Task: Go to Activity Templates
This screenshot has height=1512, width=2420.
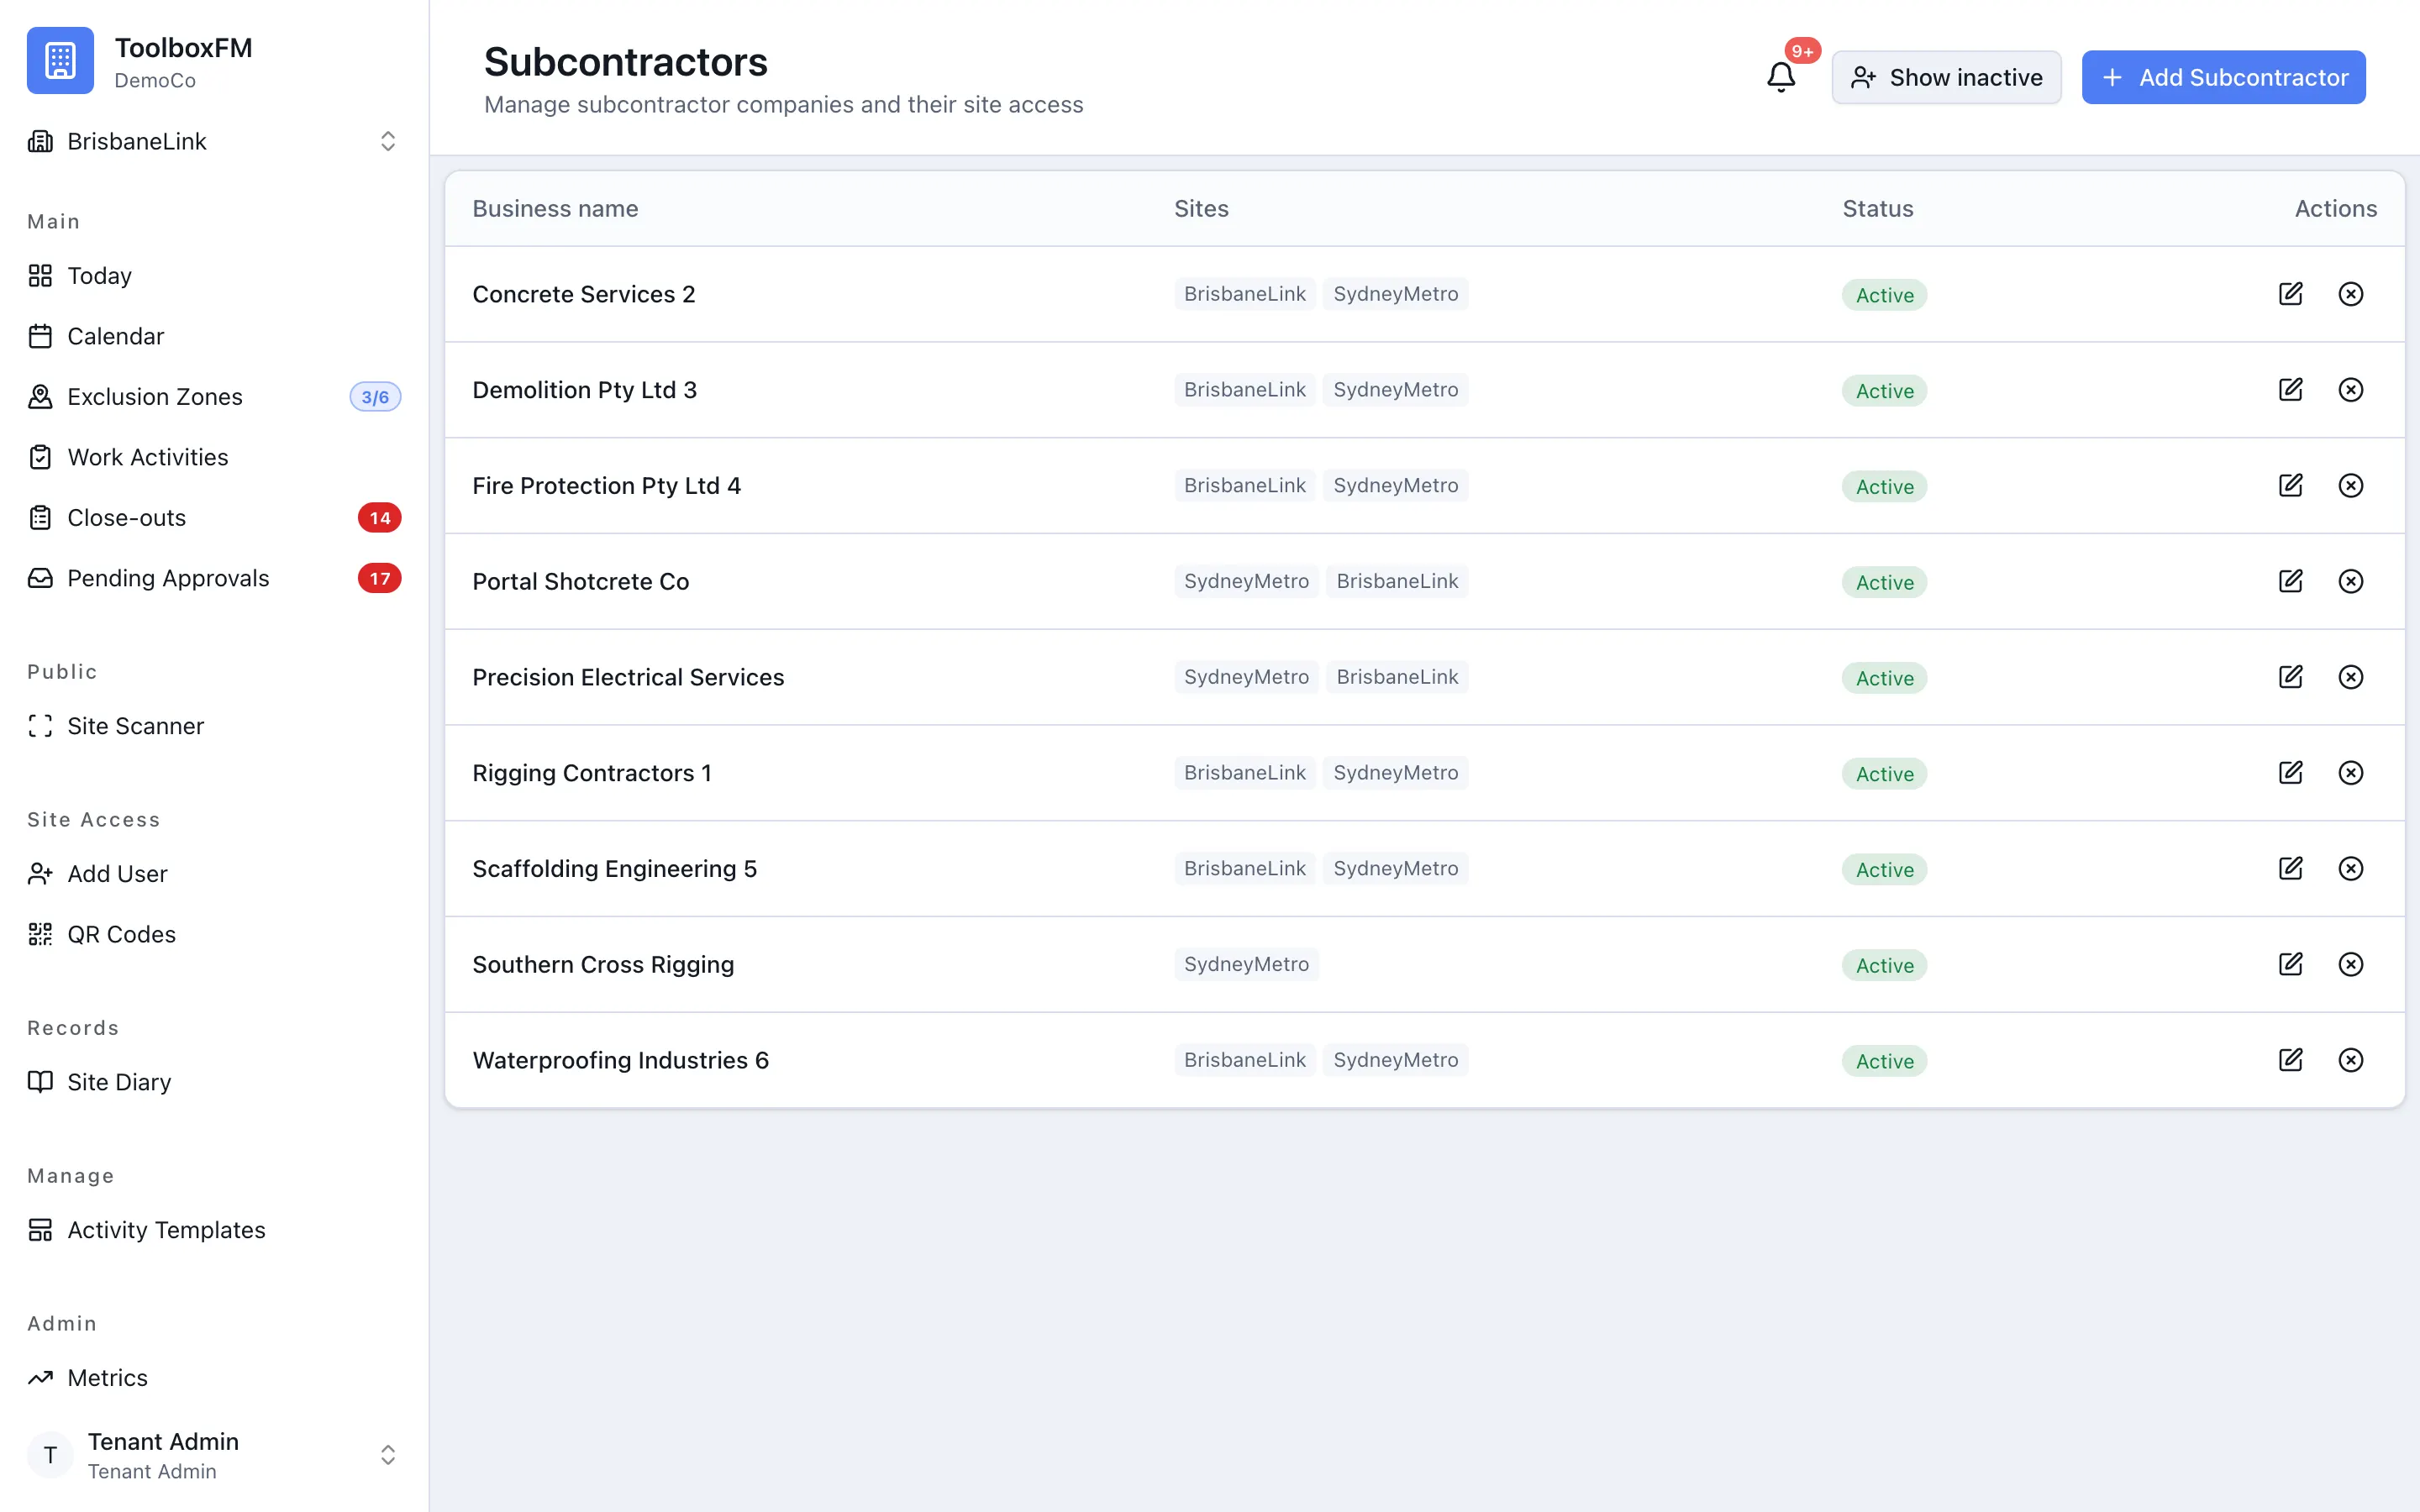Action: [214, 1230]
